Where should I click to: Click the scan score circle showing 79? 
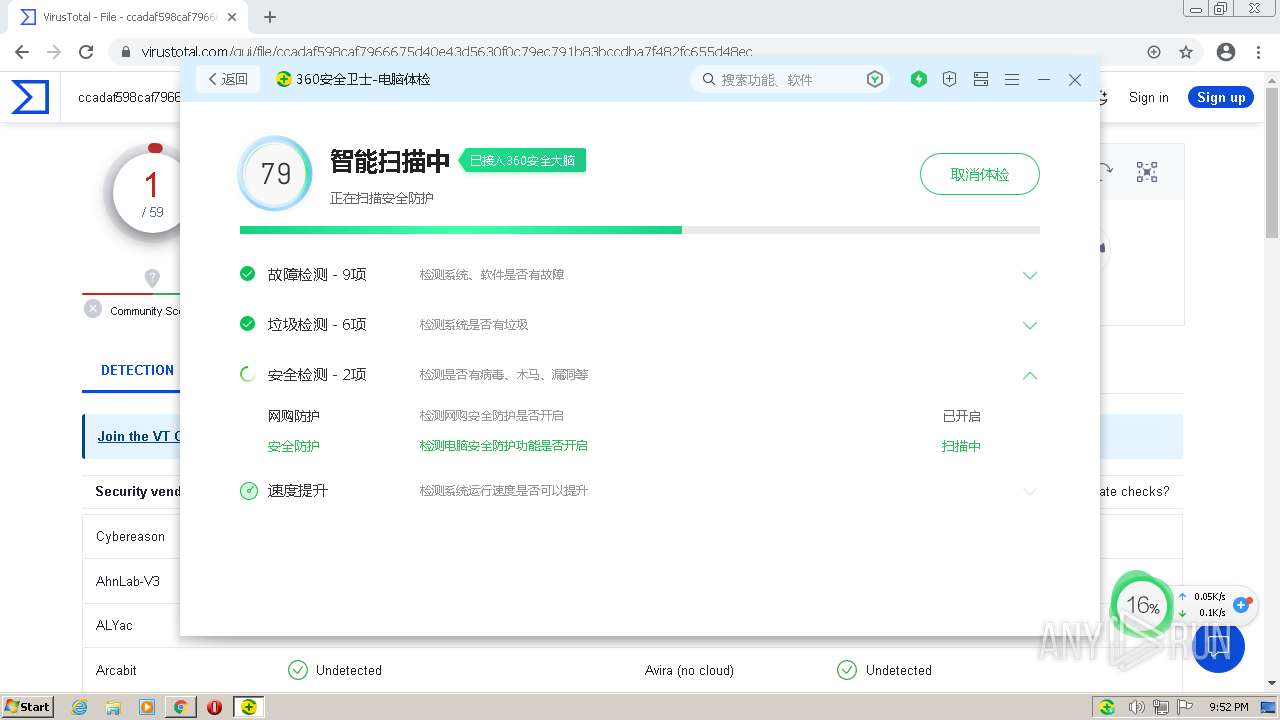coord(275,174)
